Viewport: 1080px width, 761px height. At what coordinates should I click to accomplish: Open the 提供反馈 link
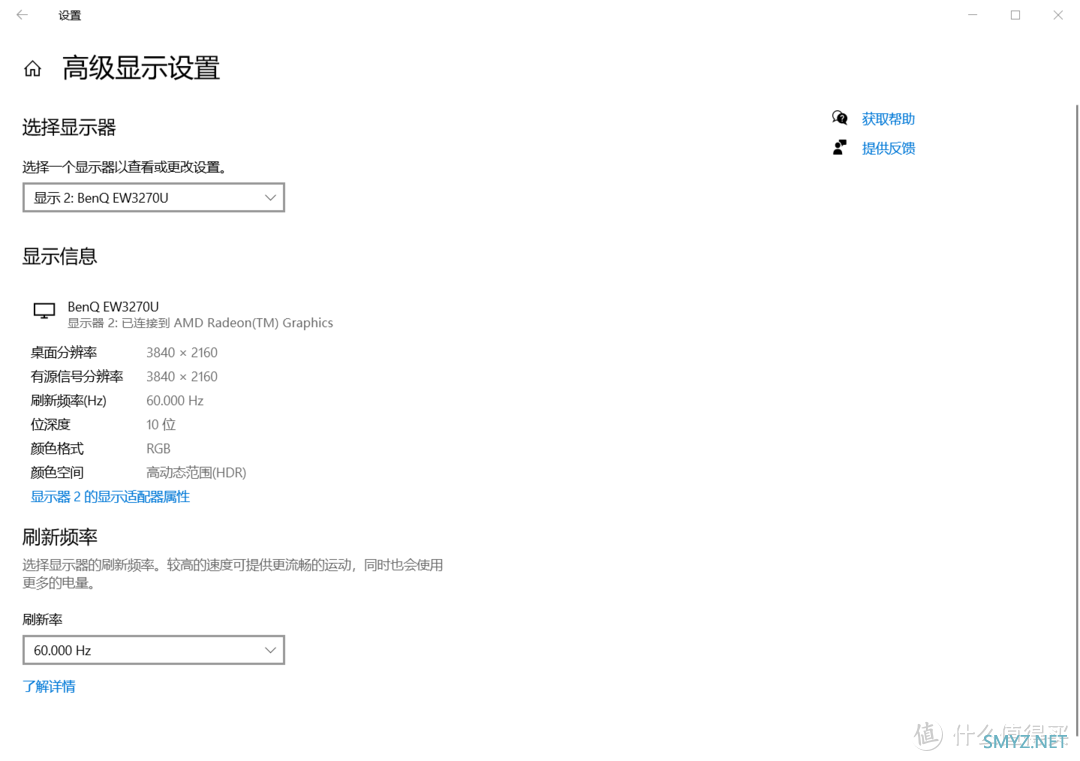[888, 148]
